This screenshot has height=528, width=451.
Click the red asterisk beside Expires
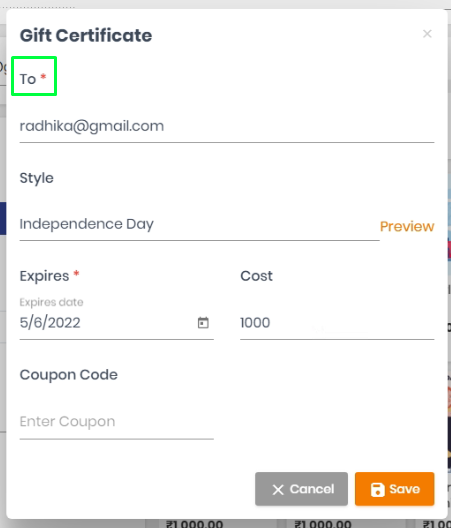pos(76,273)
